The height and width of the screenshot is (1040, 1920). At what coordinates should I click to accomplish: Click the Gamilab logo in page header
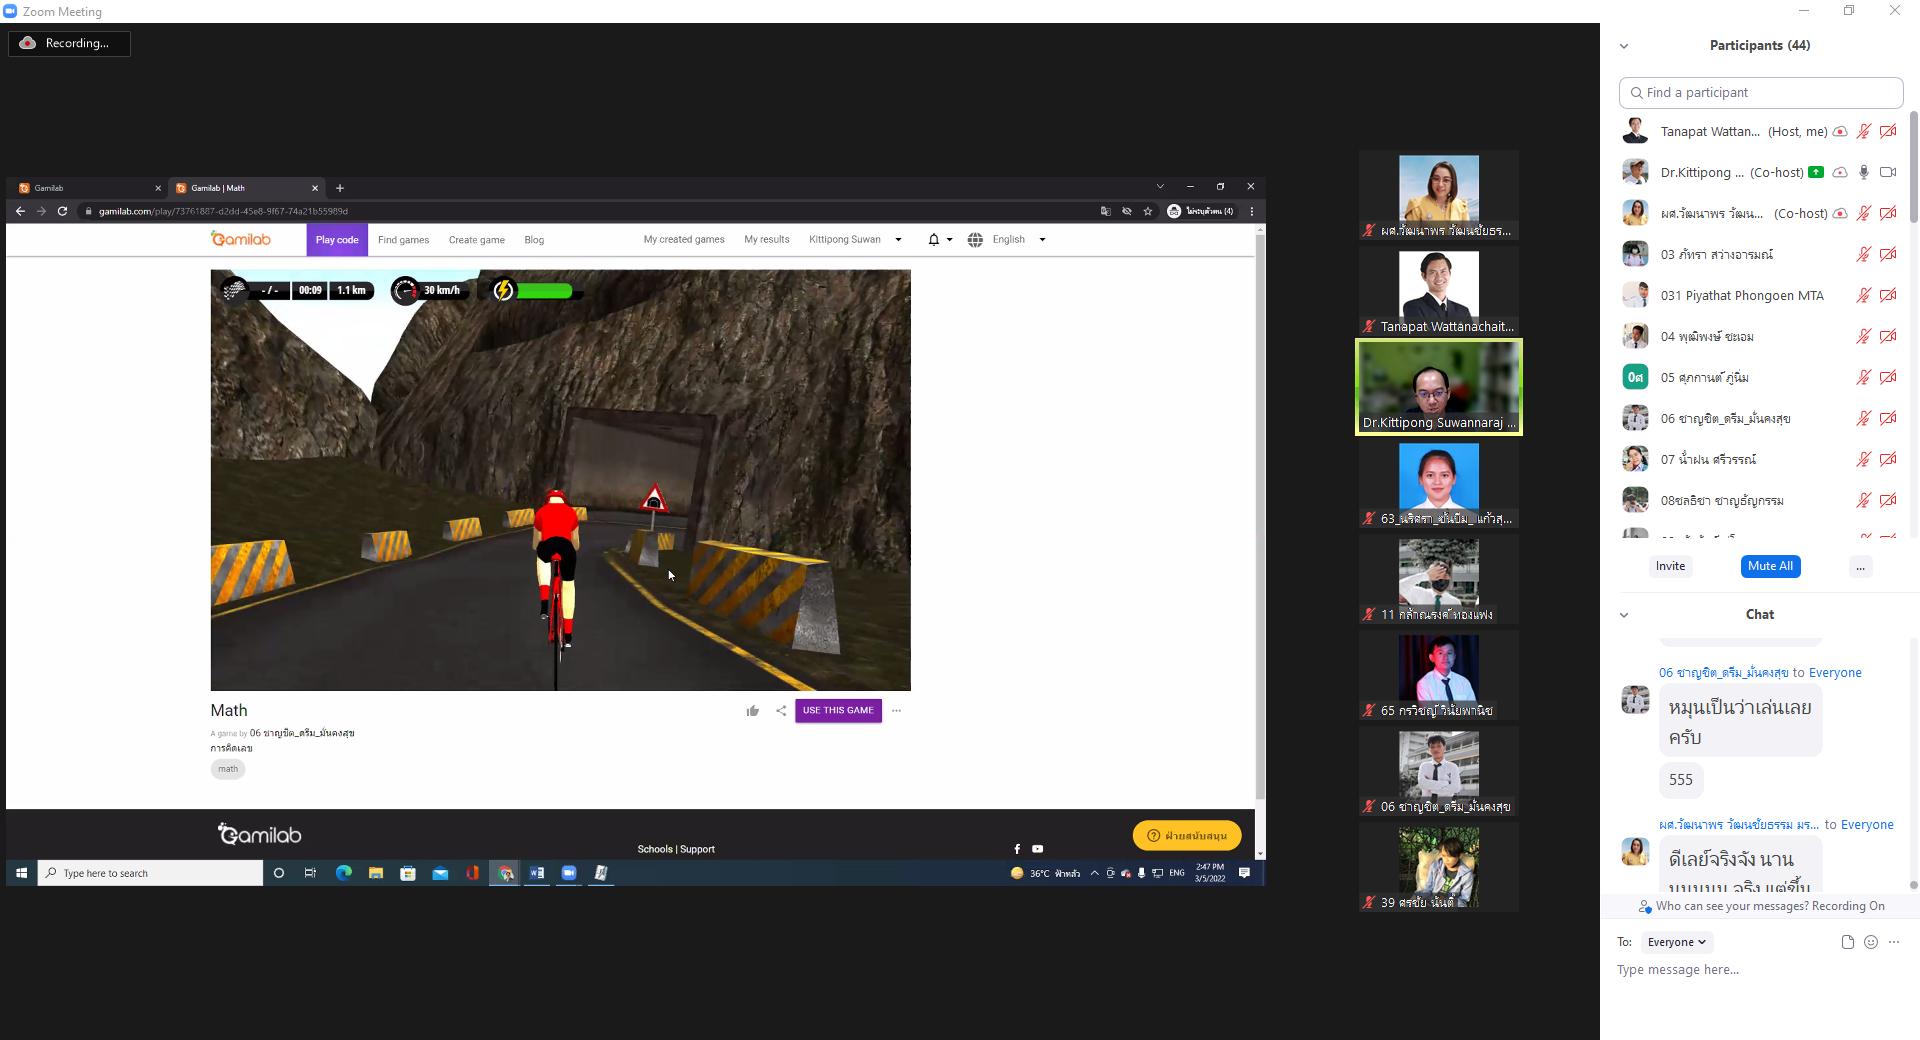[x=241, y=239]
